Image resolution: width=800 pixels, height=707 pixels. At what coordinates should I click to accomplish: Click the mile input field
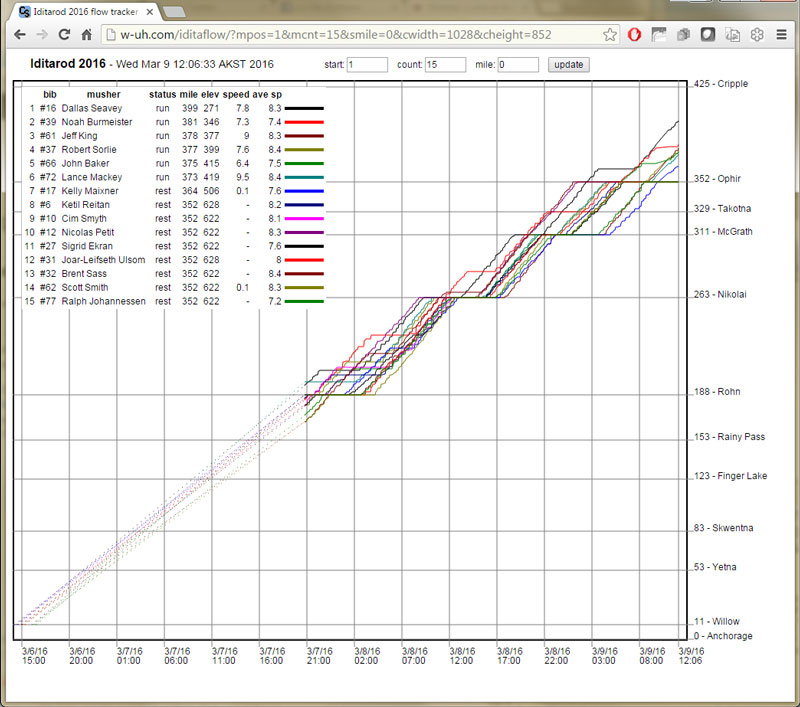click(x=518, y=65)
